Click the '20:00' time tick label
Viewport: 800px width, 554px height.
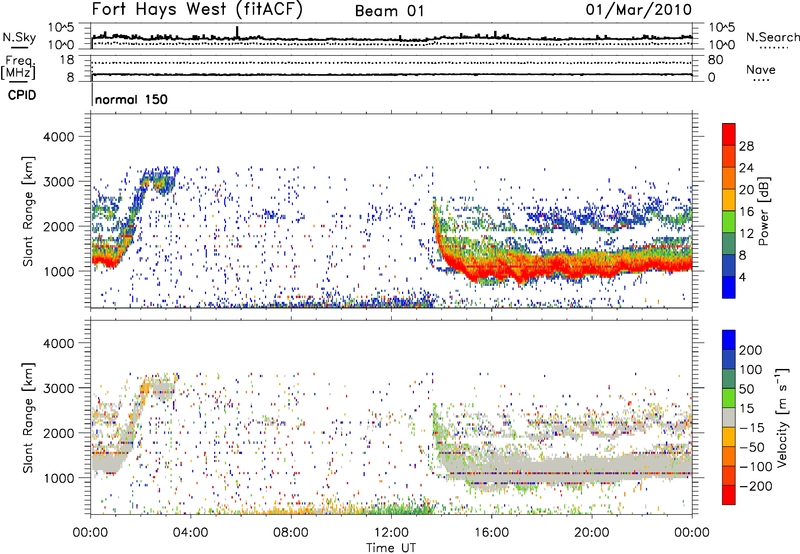592,533
